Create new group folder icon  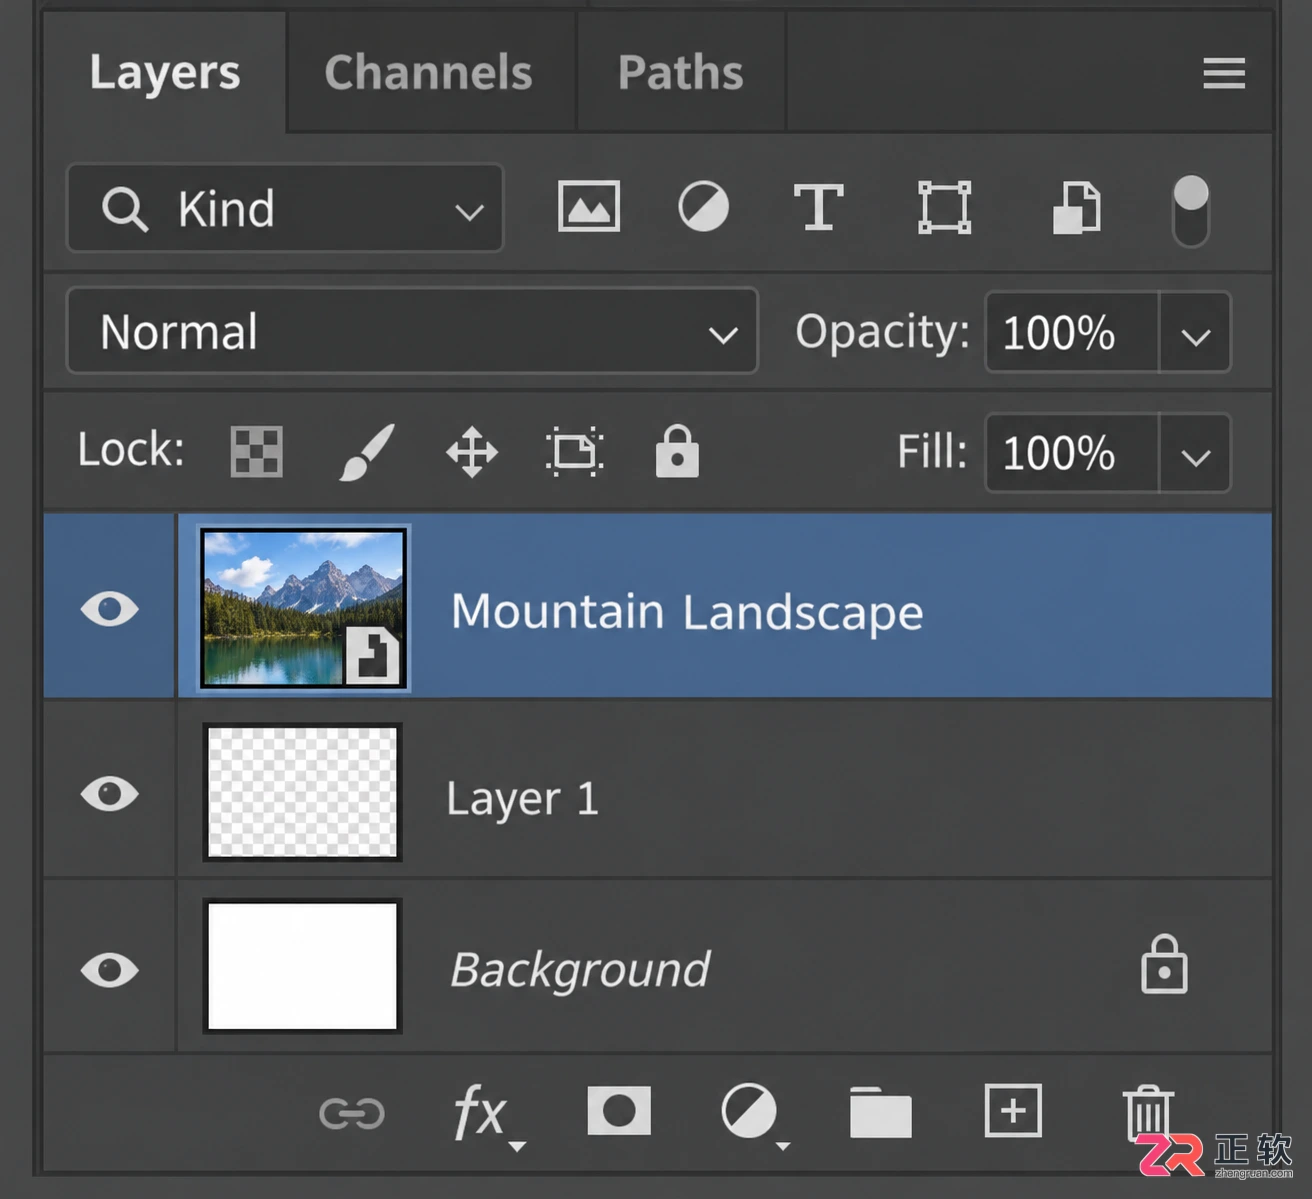click(x=880, y=1111)
